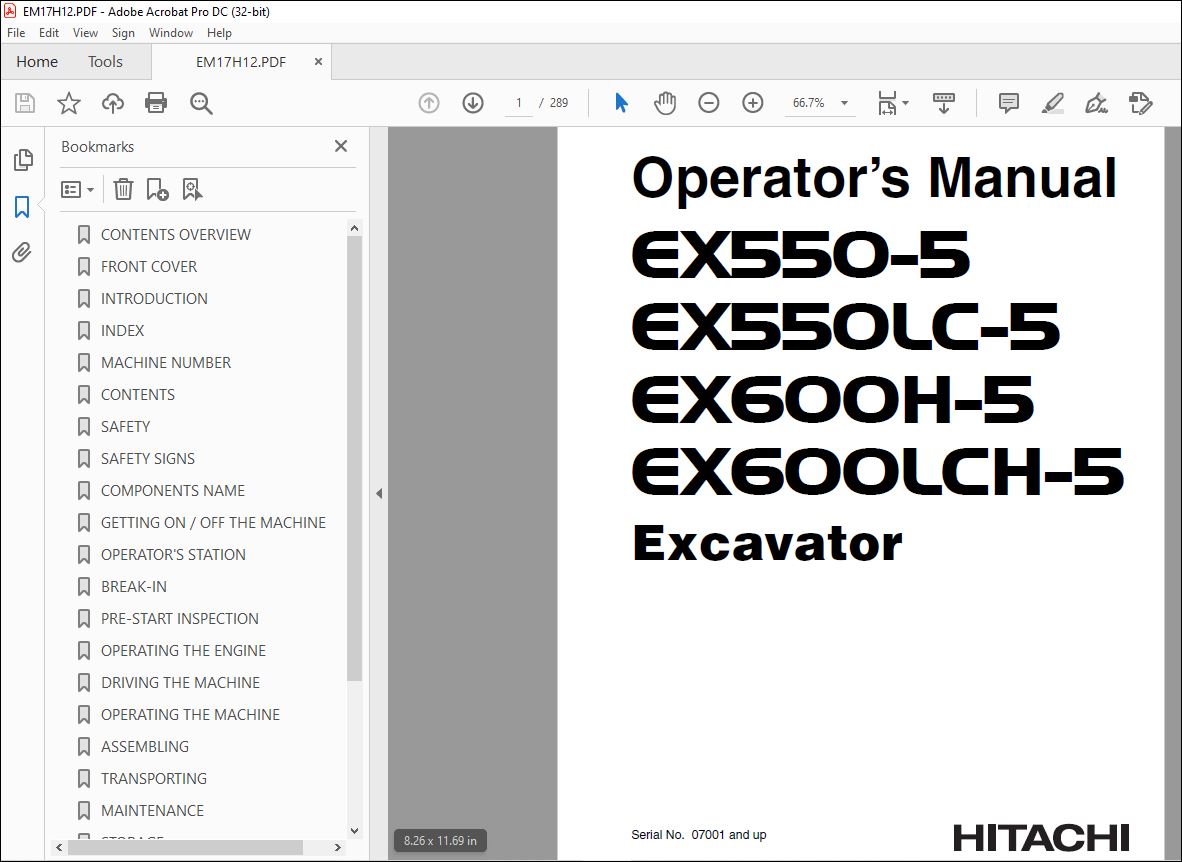The width and height of the screenshot is (1182, 862).
Task: Go to OPERATING THE ENGINE bookmark
Action: (183, 650)
